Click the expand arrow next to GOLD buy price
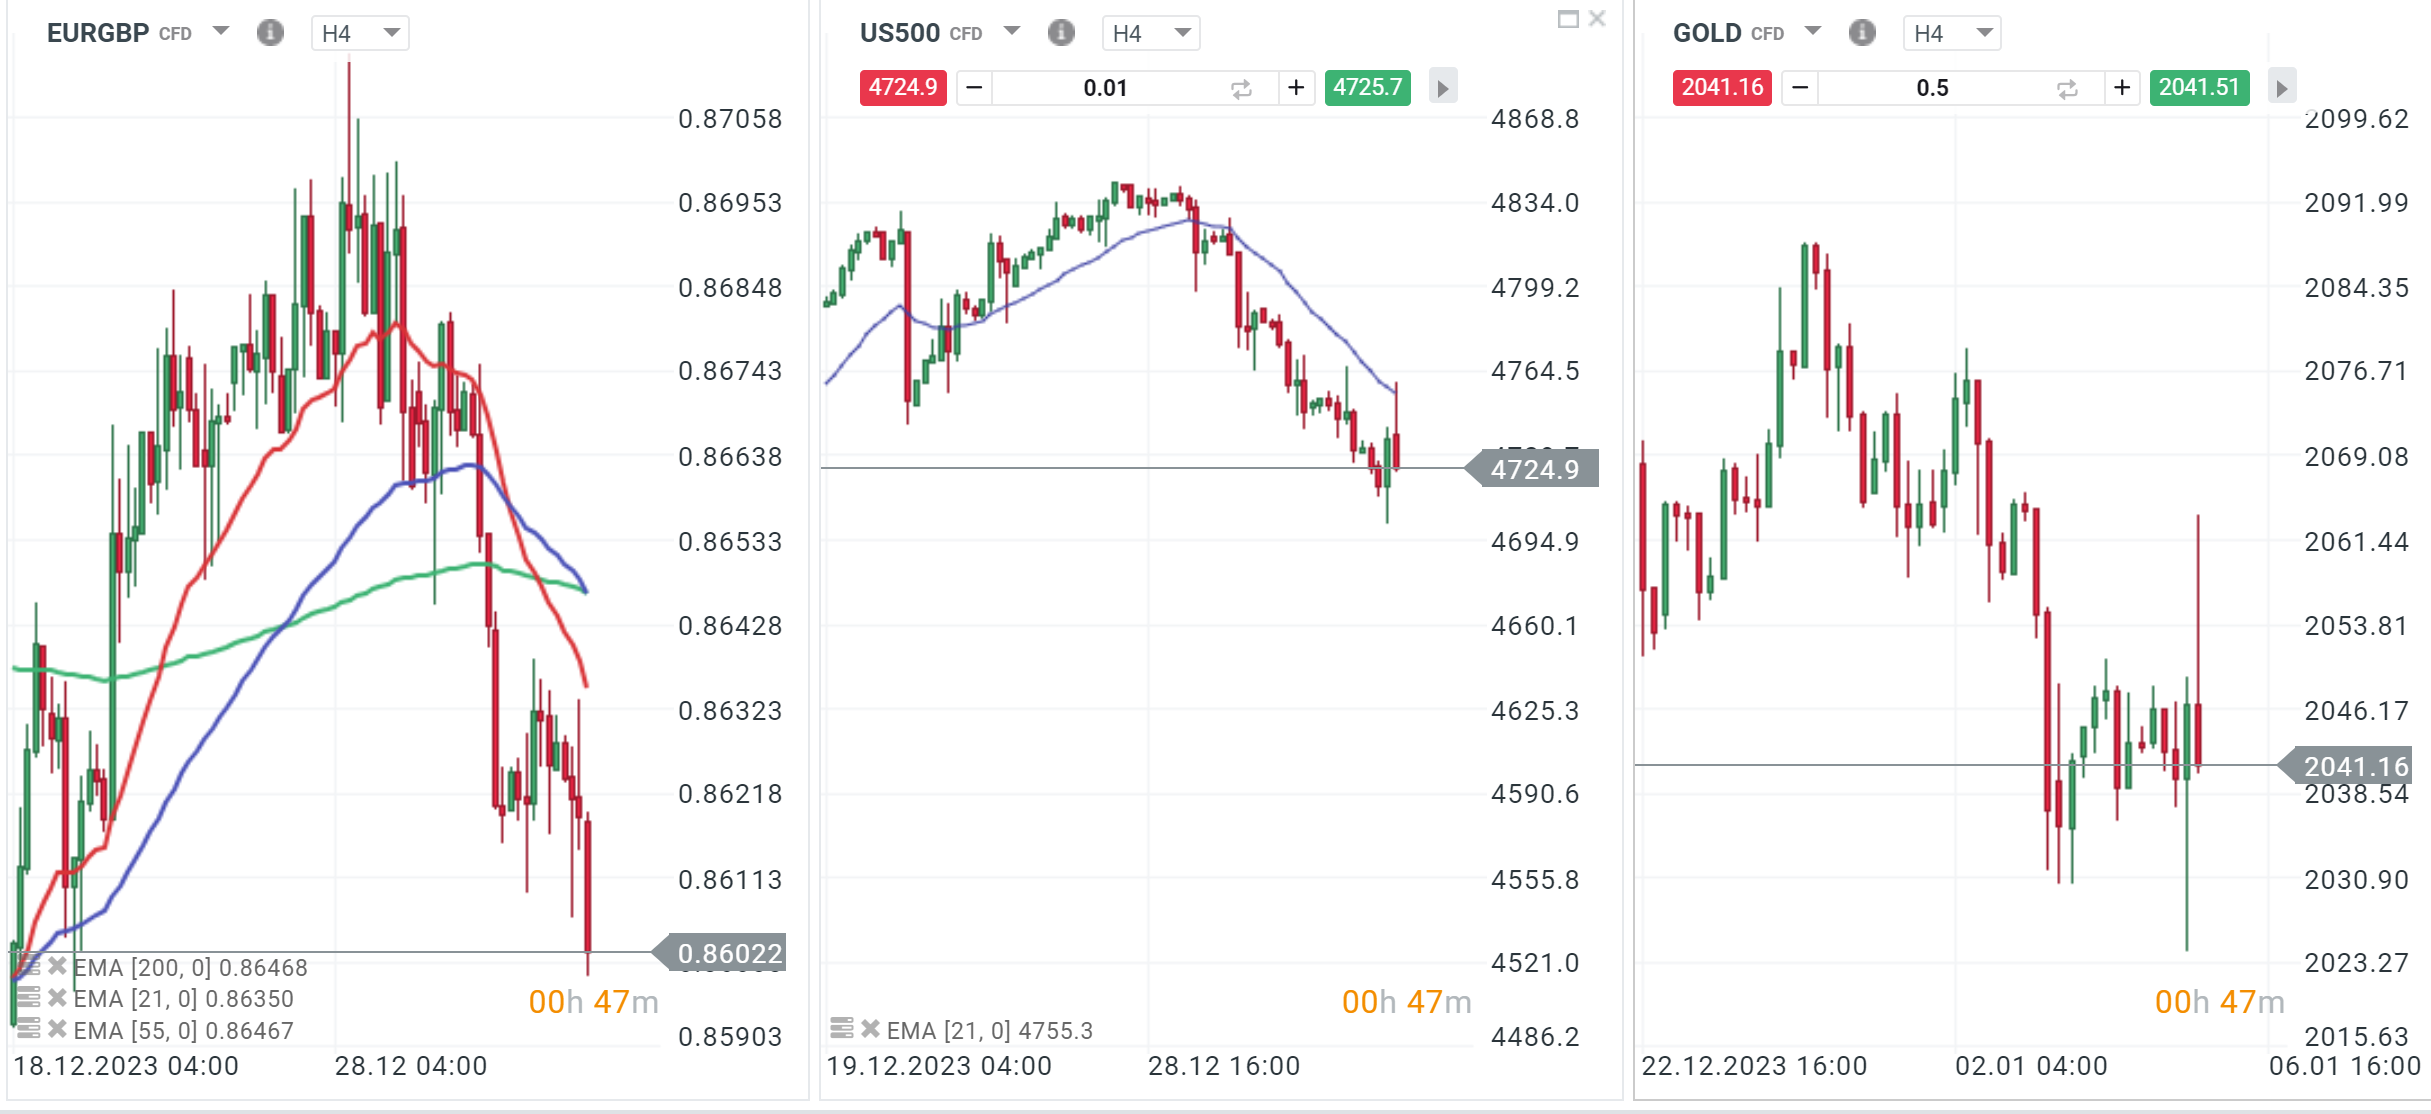 point(2281,88)
